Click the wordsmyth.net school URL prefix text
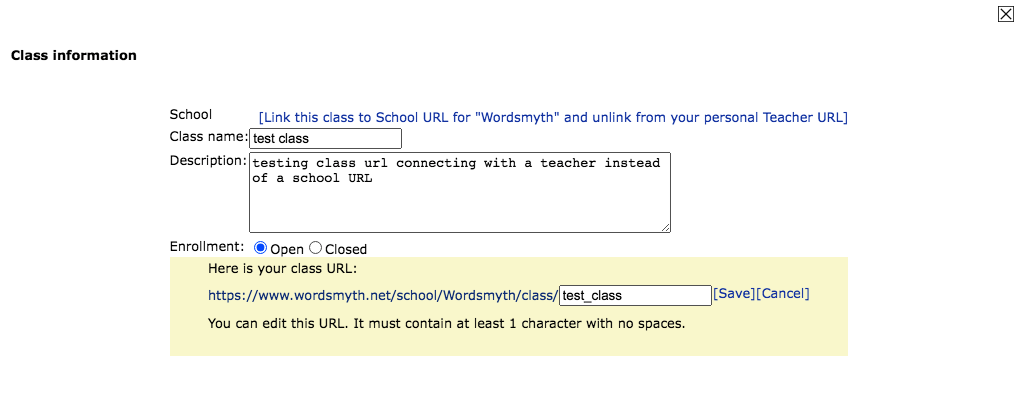 pos(383,296)
